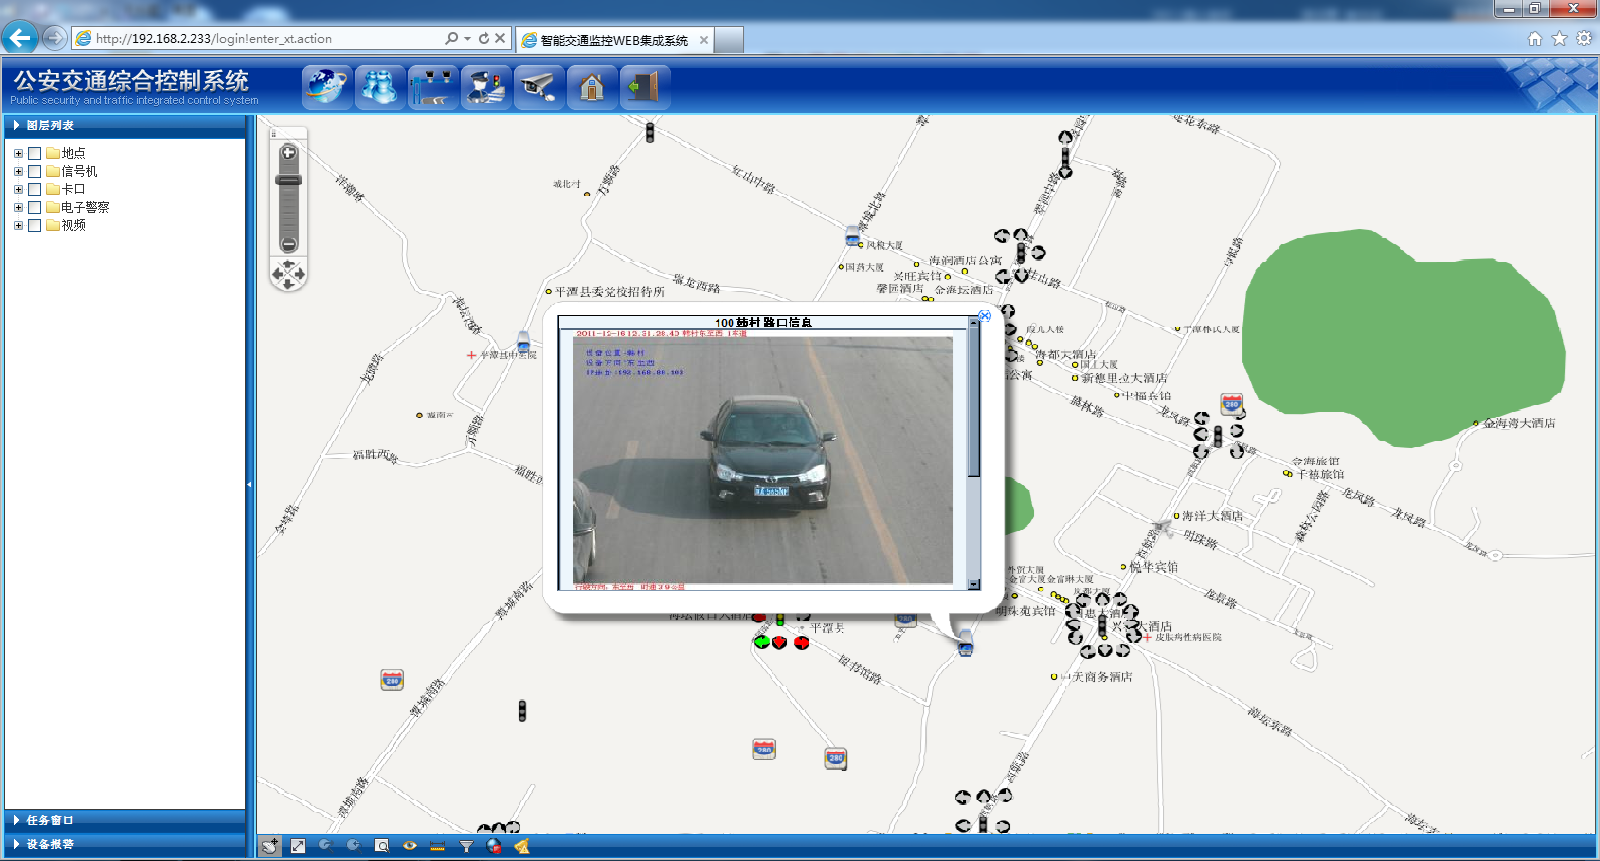The image size is (1600, 861).
Task: Expand the 任务窗口 panel
Action: 50,820
